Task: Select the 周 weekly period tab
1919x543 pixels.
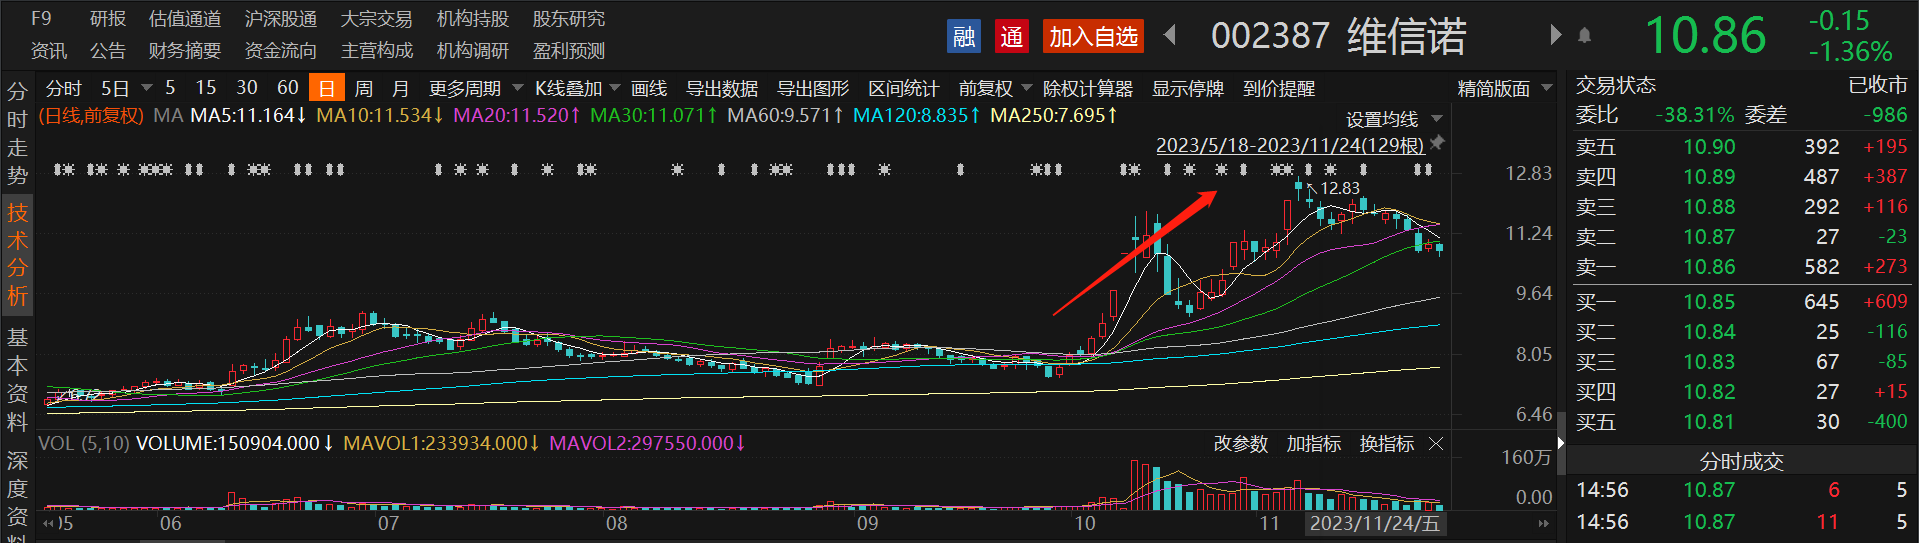Action: tap(364, 88)
